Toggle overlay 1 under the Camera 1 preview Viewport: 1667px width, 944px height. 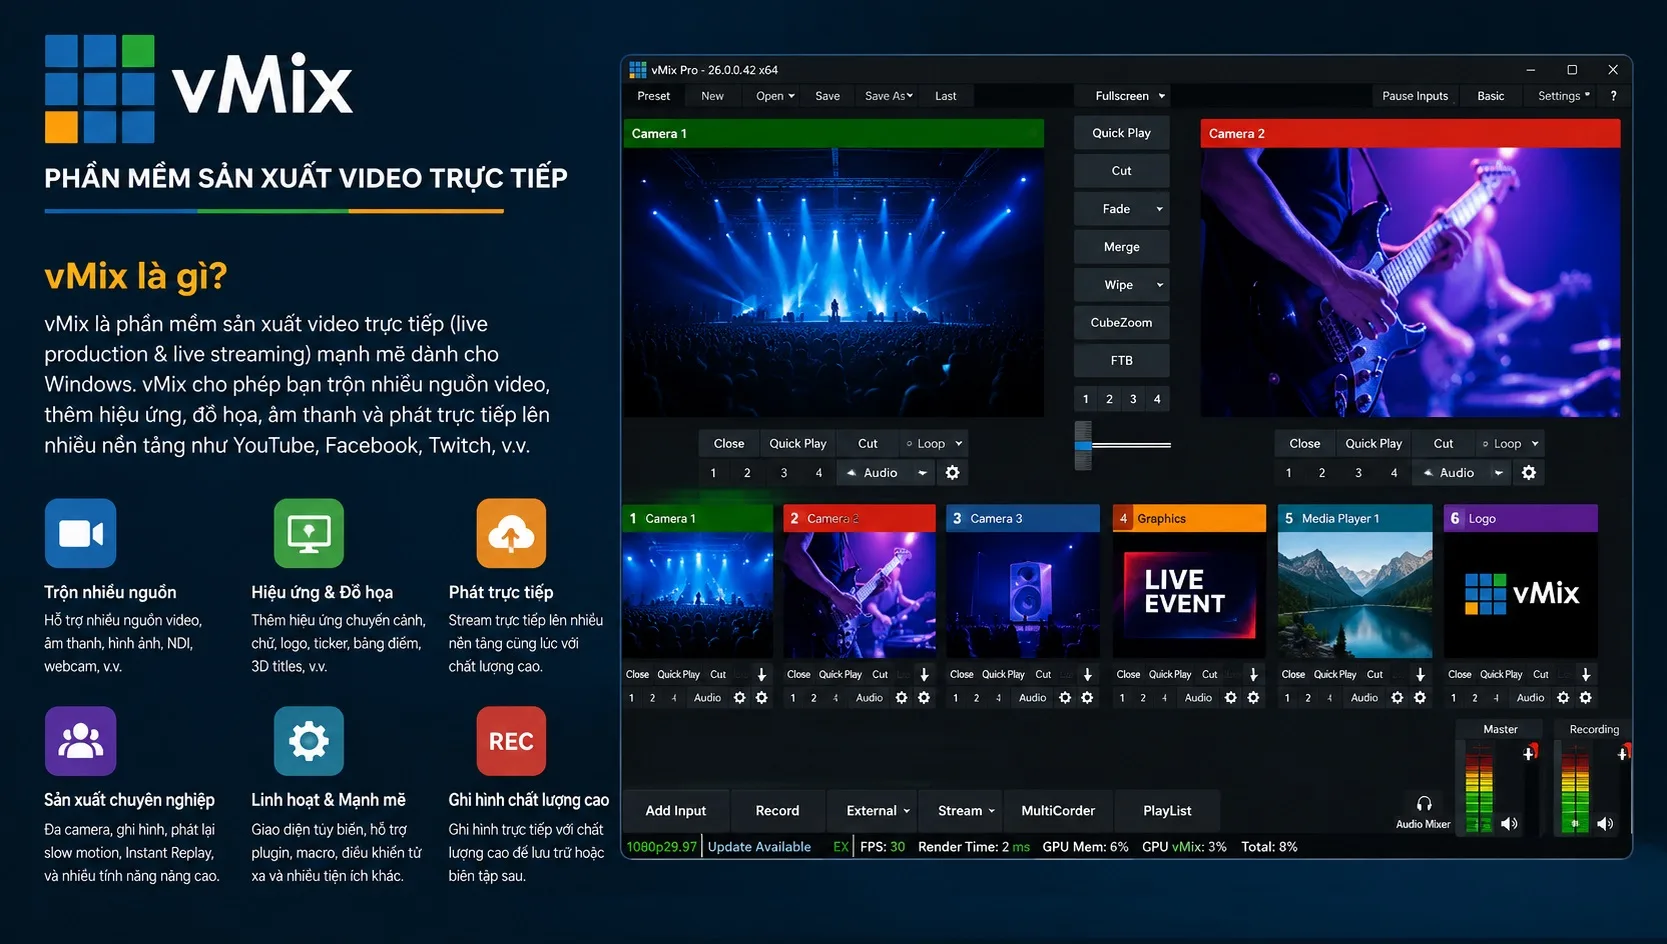coord(713,472)
